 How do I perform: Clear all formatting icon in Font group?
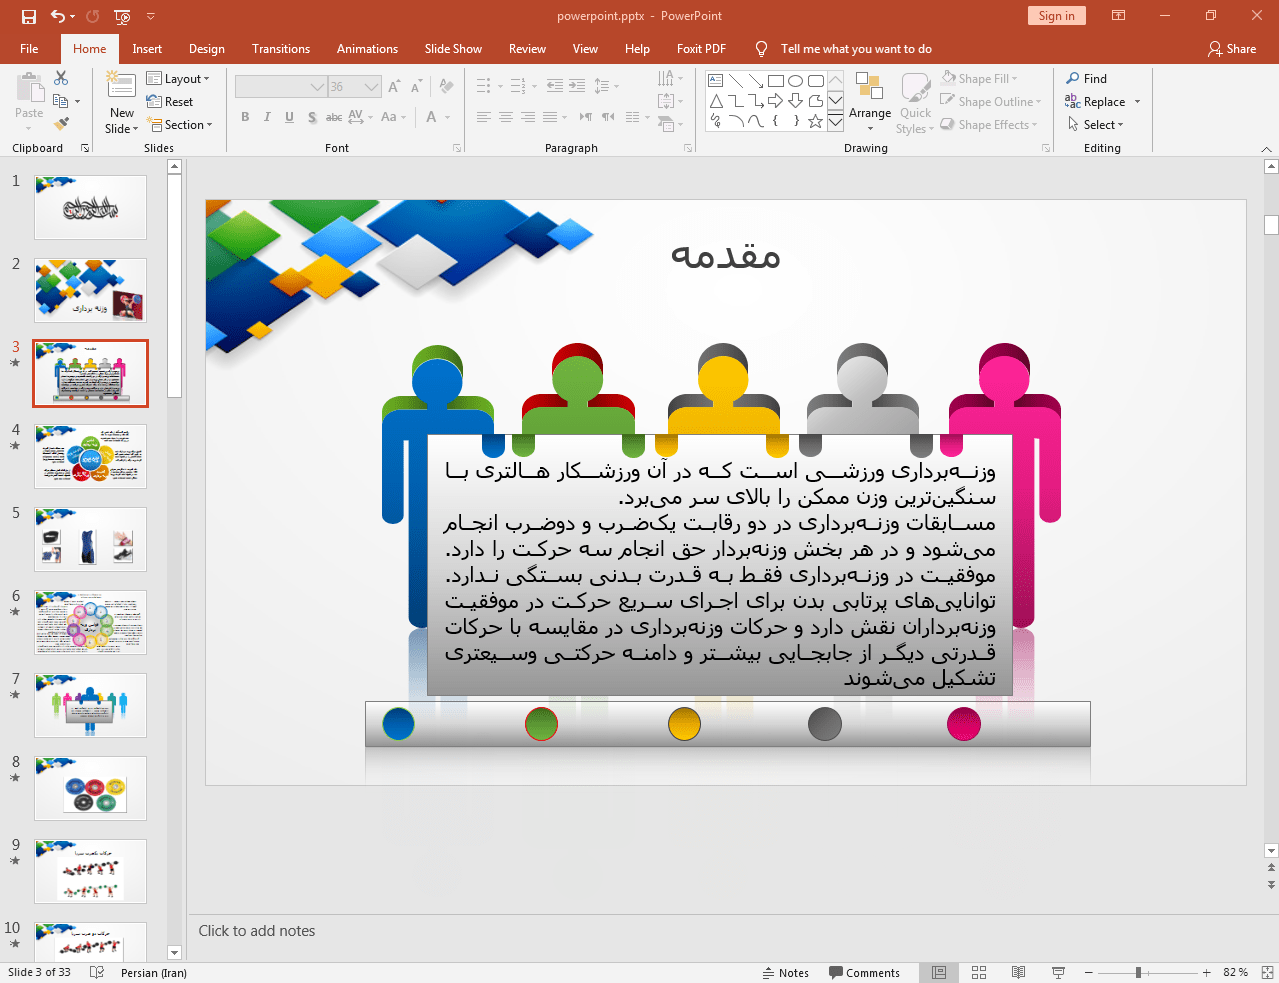coord(446,87)
